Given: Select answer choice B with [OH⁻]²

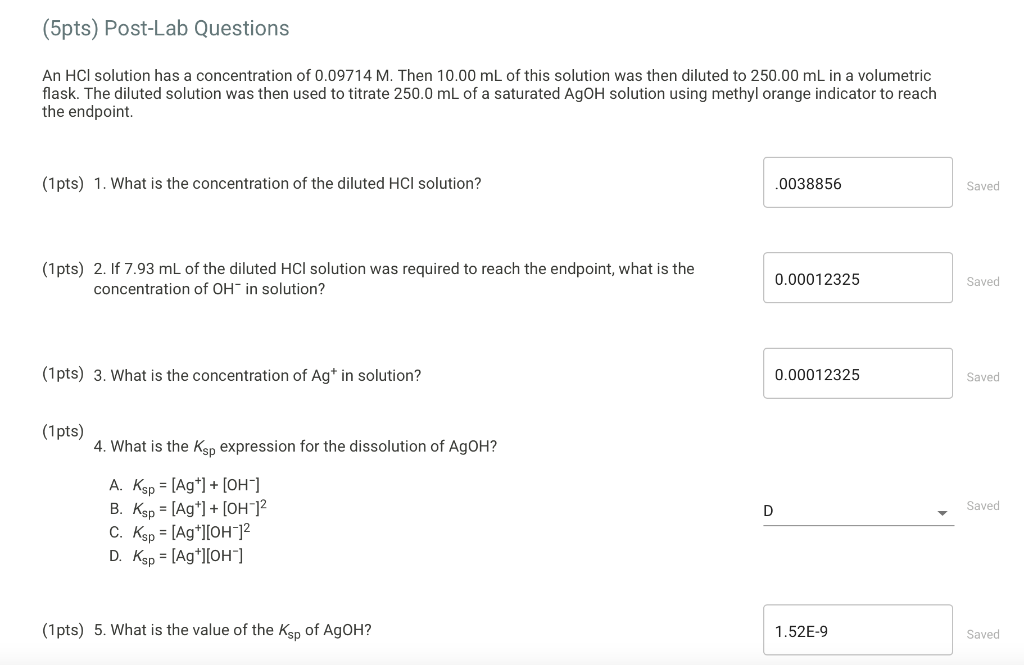Looking at the screenshot, I should (186, 509).
